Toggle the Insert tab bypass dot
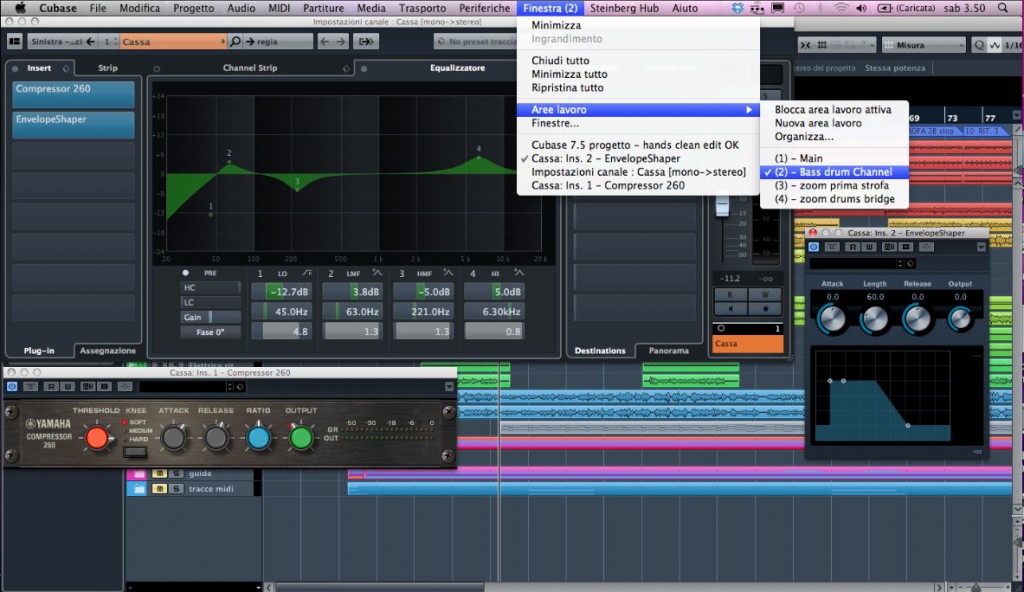This screenshot has height=592, width=1024. click(15, 68)
